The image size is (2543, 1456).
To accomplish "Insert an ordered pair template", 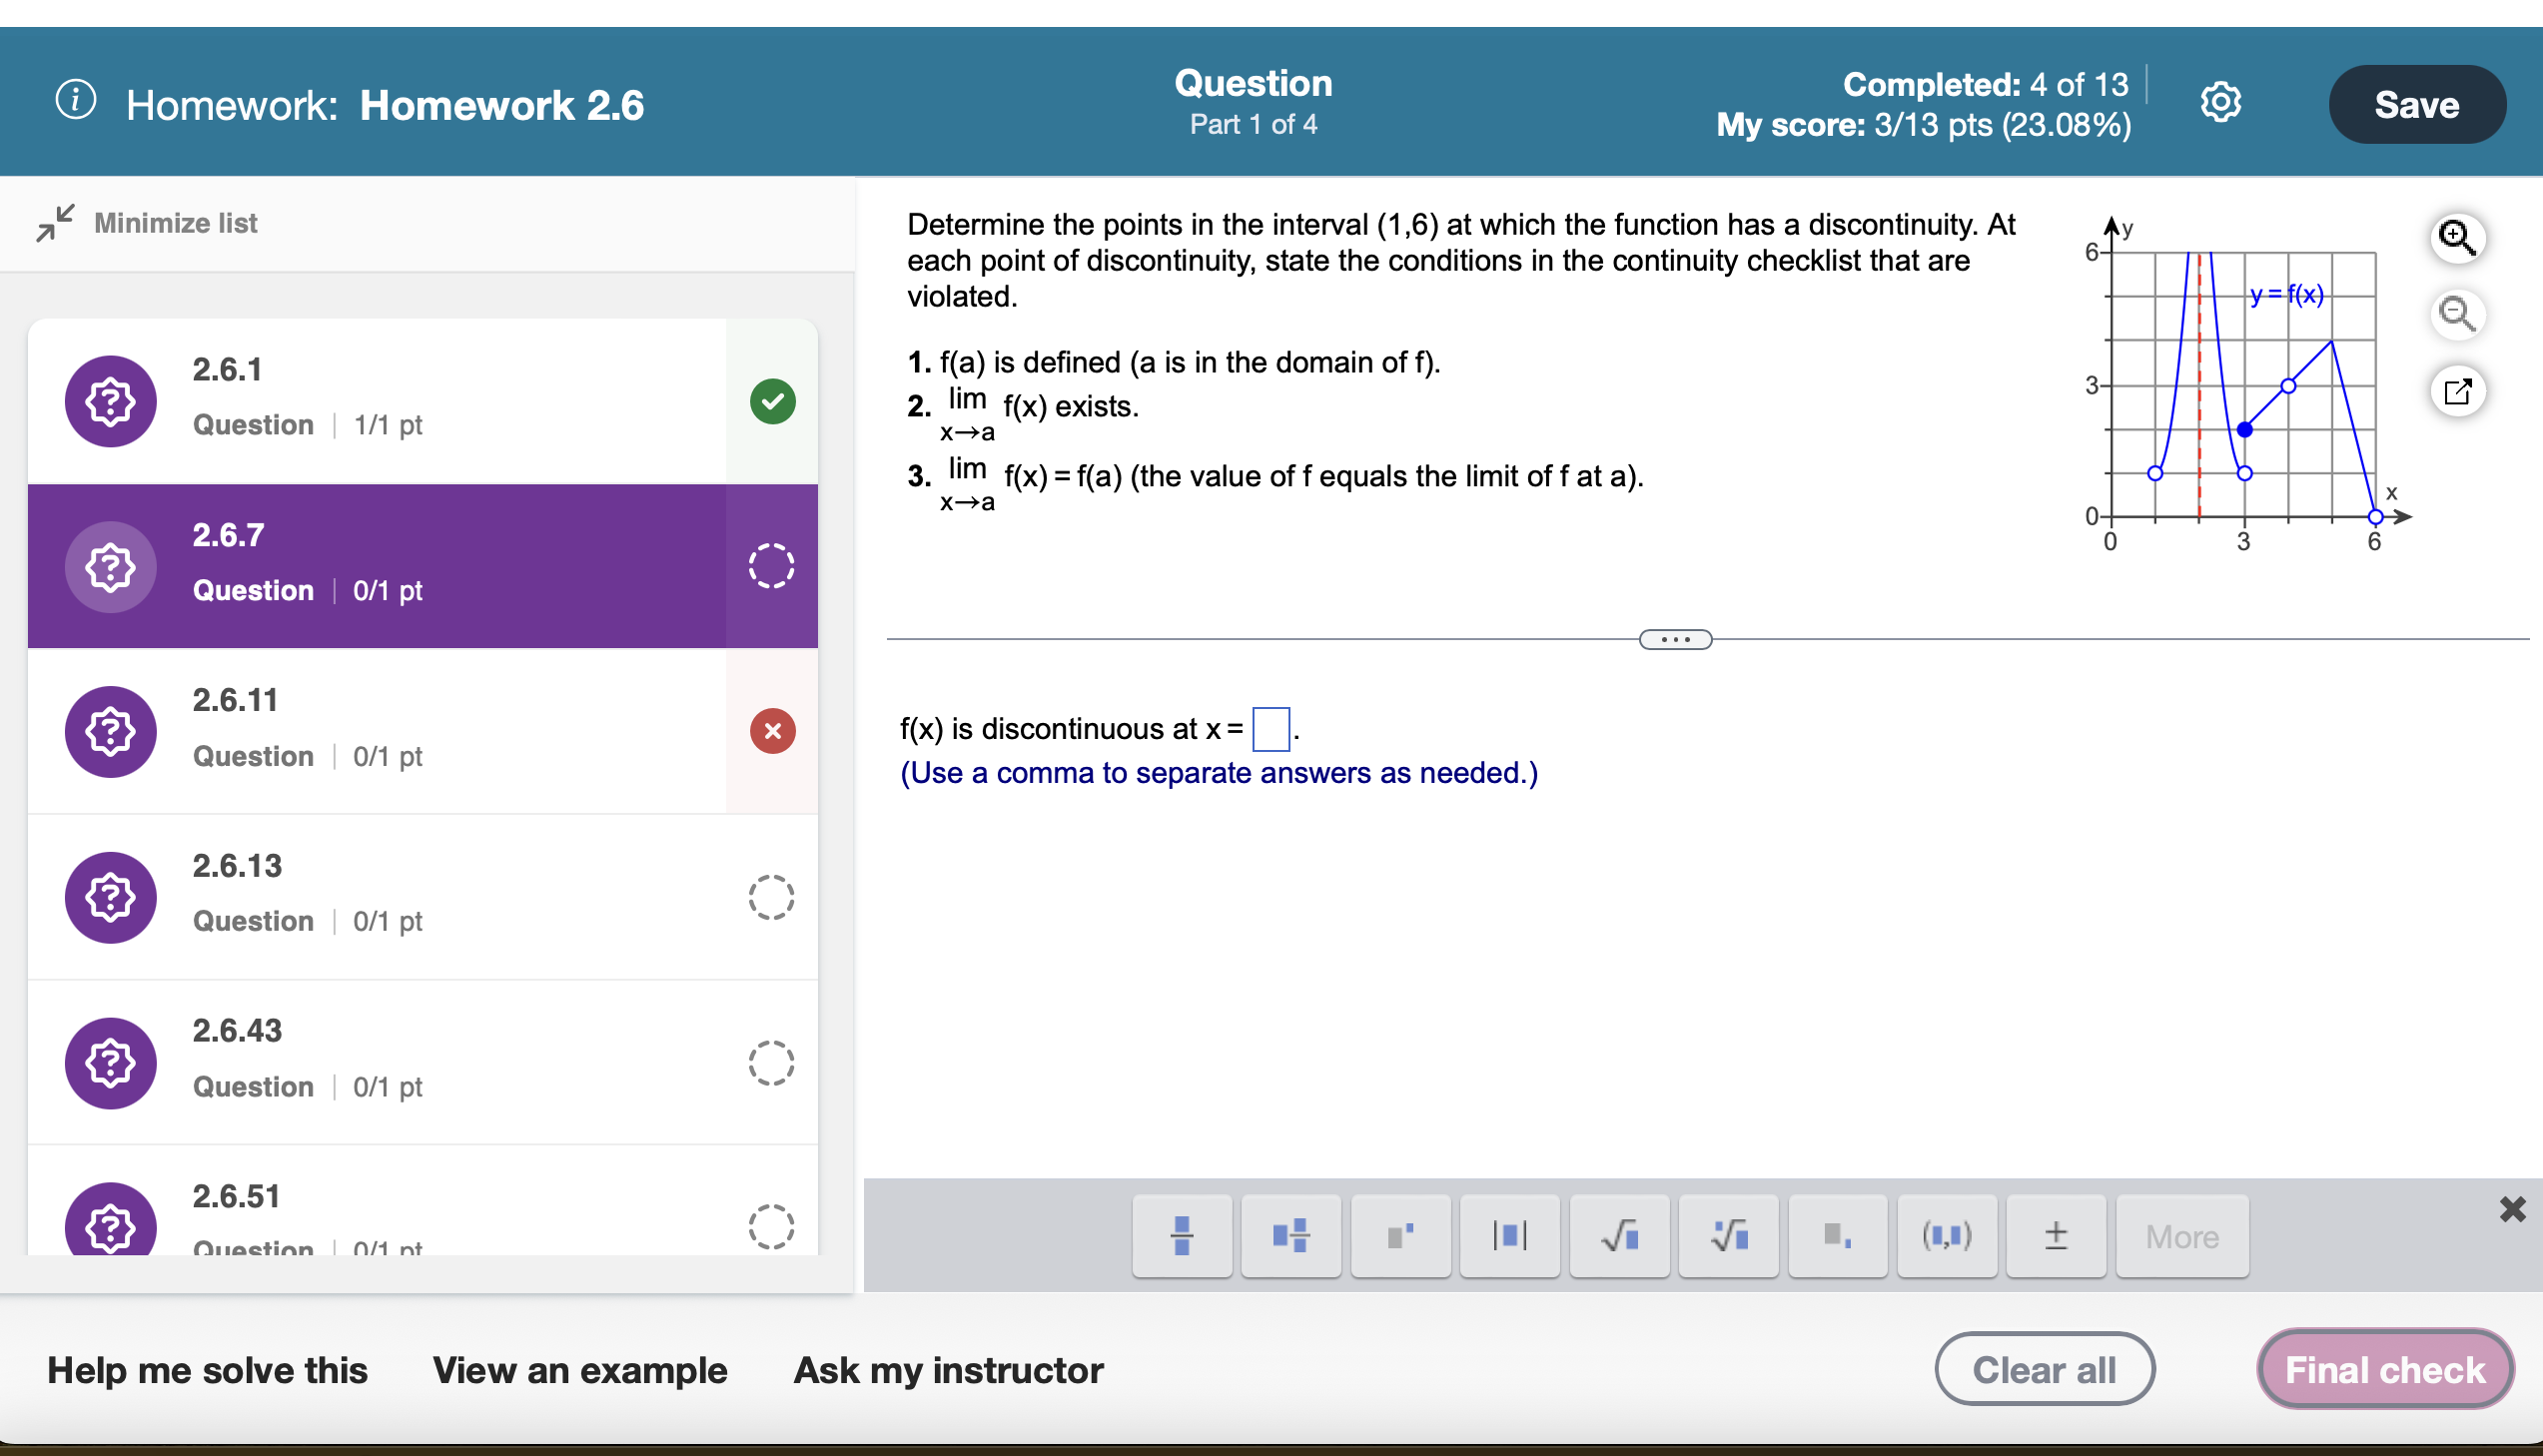I will click(1946, 1236).
